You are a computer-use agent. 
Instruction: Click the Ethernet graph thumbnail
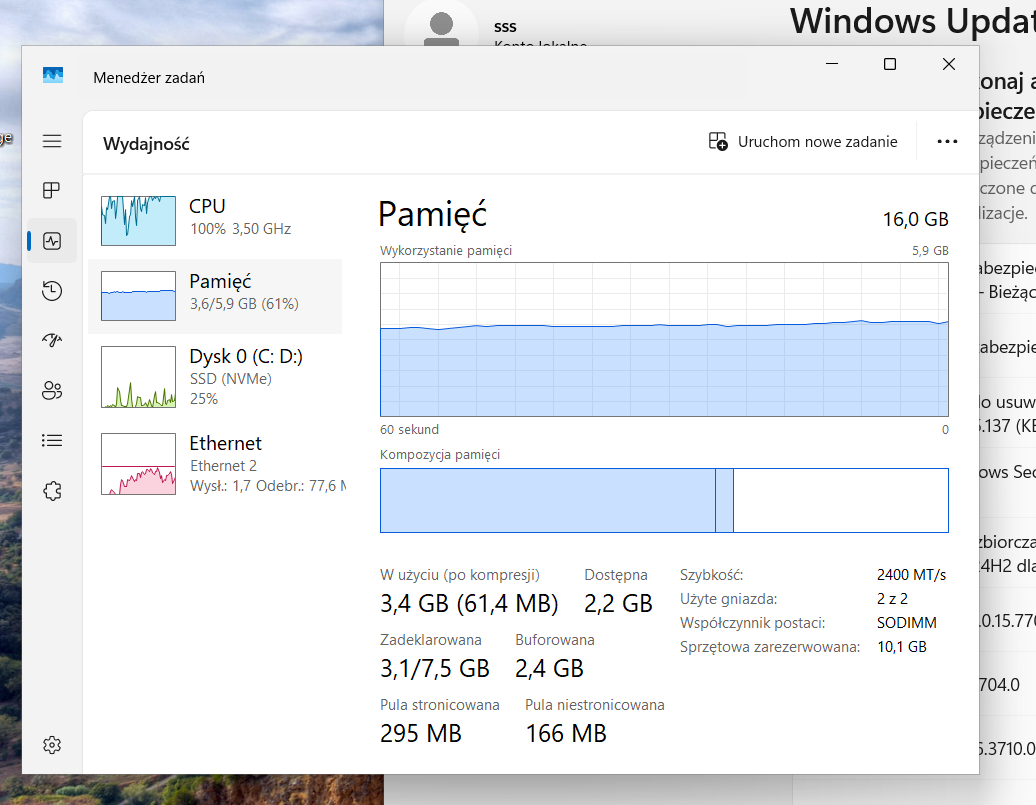[138, 464]
